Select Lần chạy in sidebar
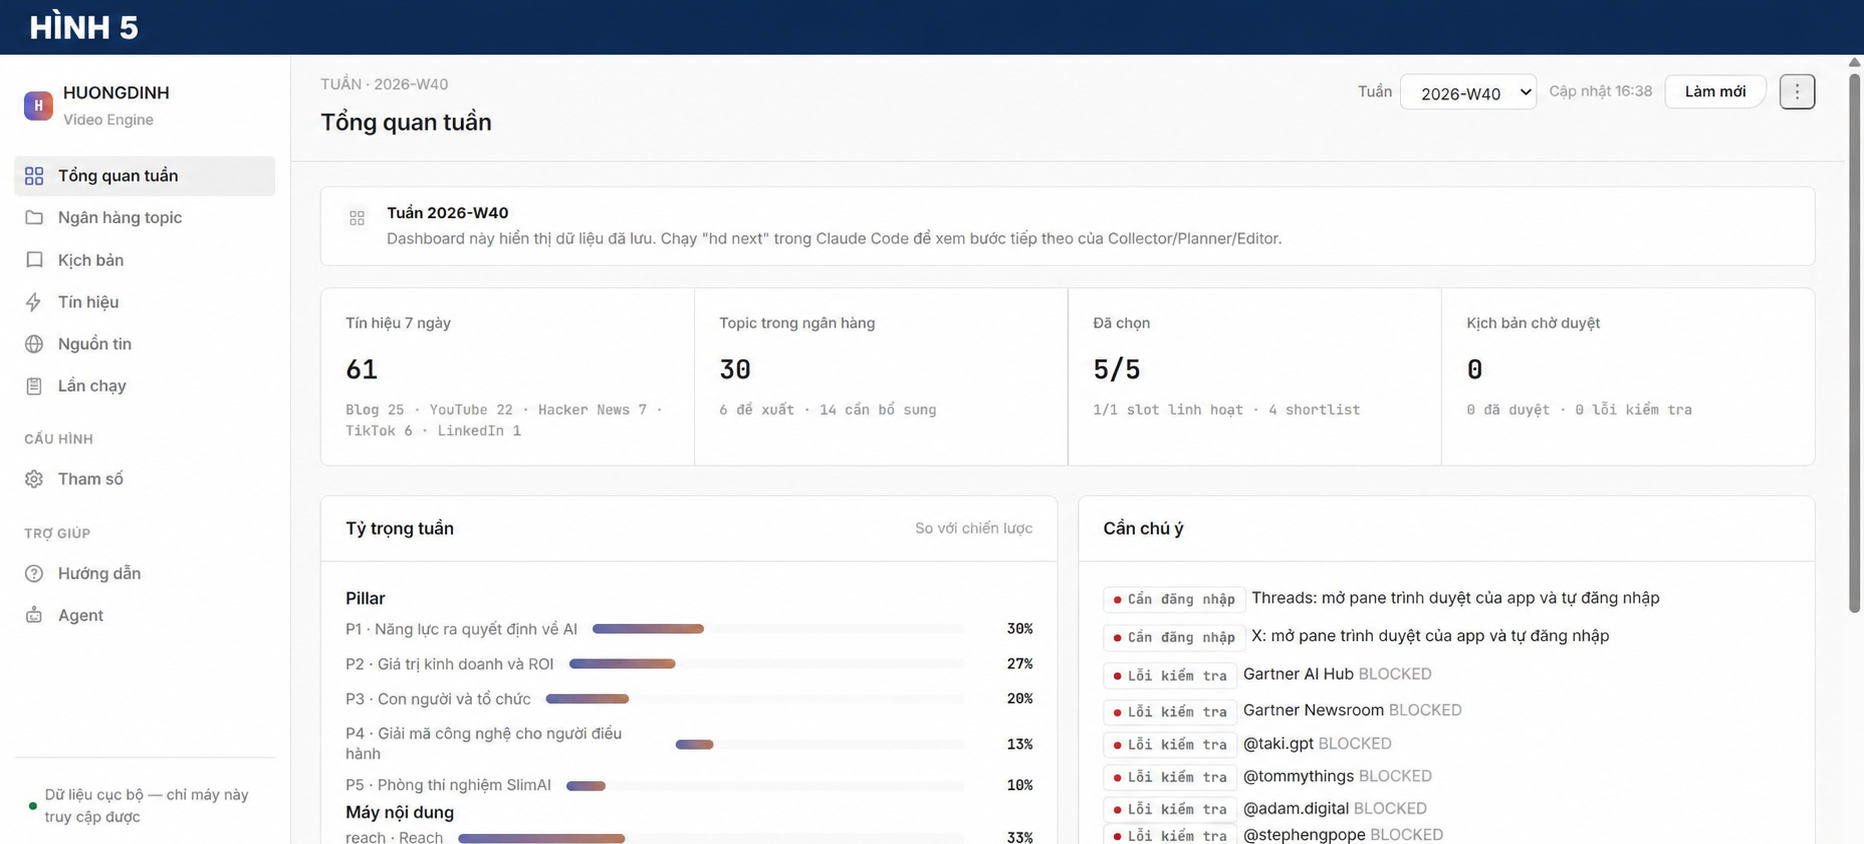Viewport: 1864px width, 844px height. coord(145,386)
